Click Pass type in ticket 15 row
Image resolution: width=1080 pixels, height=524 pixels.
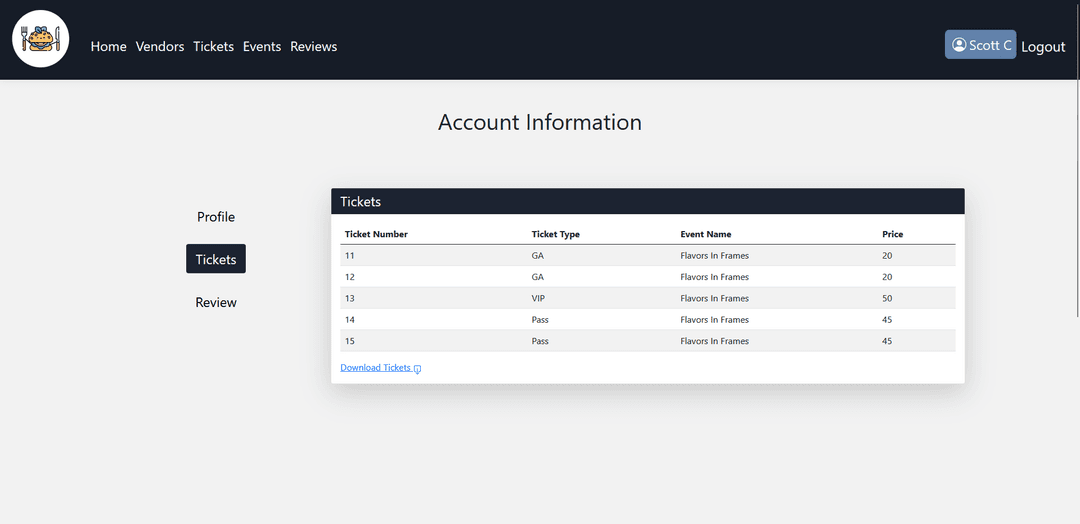601,341
